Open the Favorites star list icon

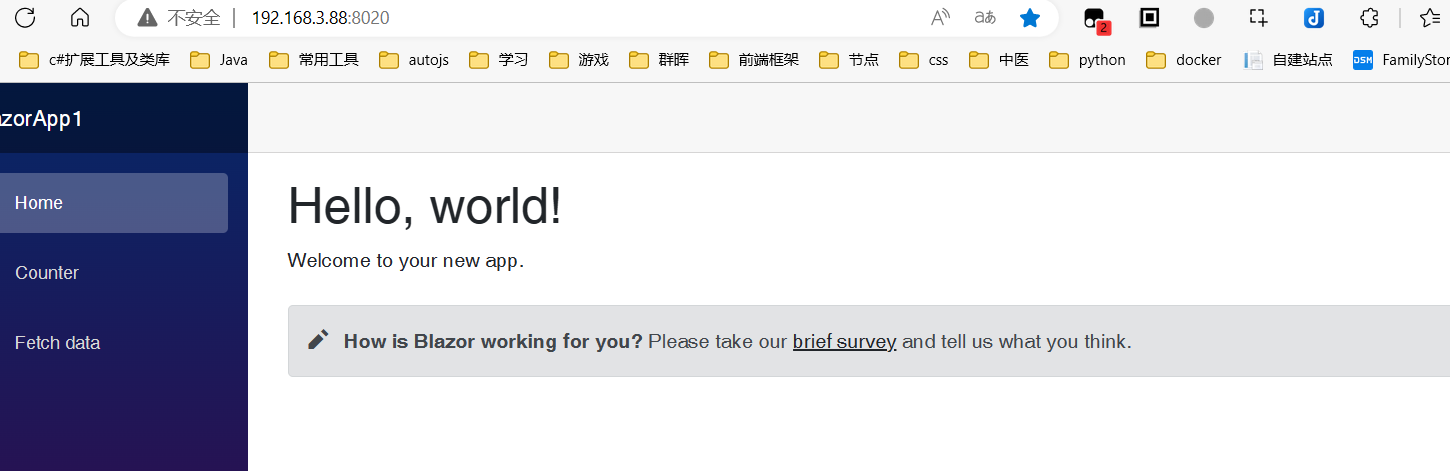(1431, 17)
